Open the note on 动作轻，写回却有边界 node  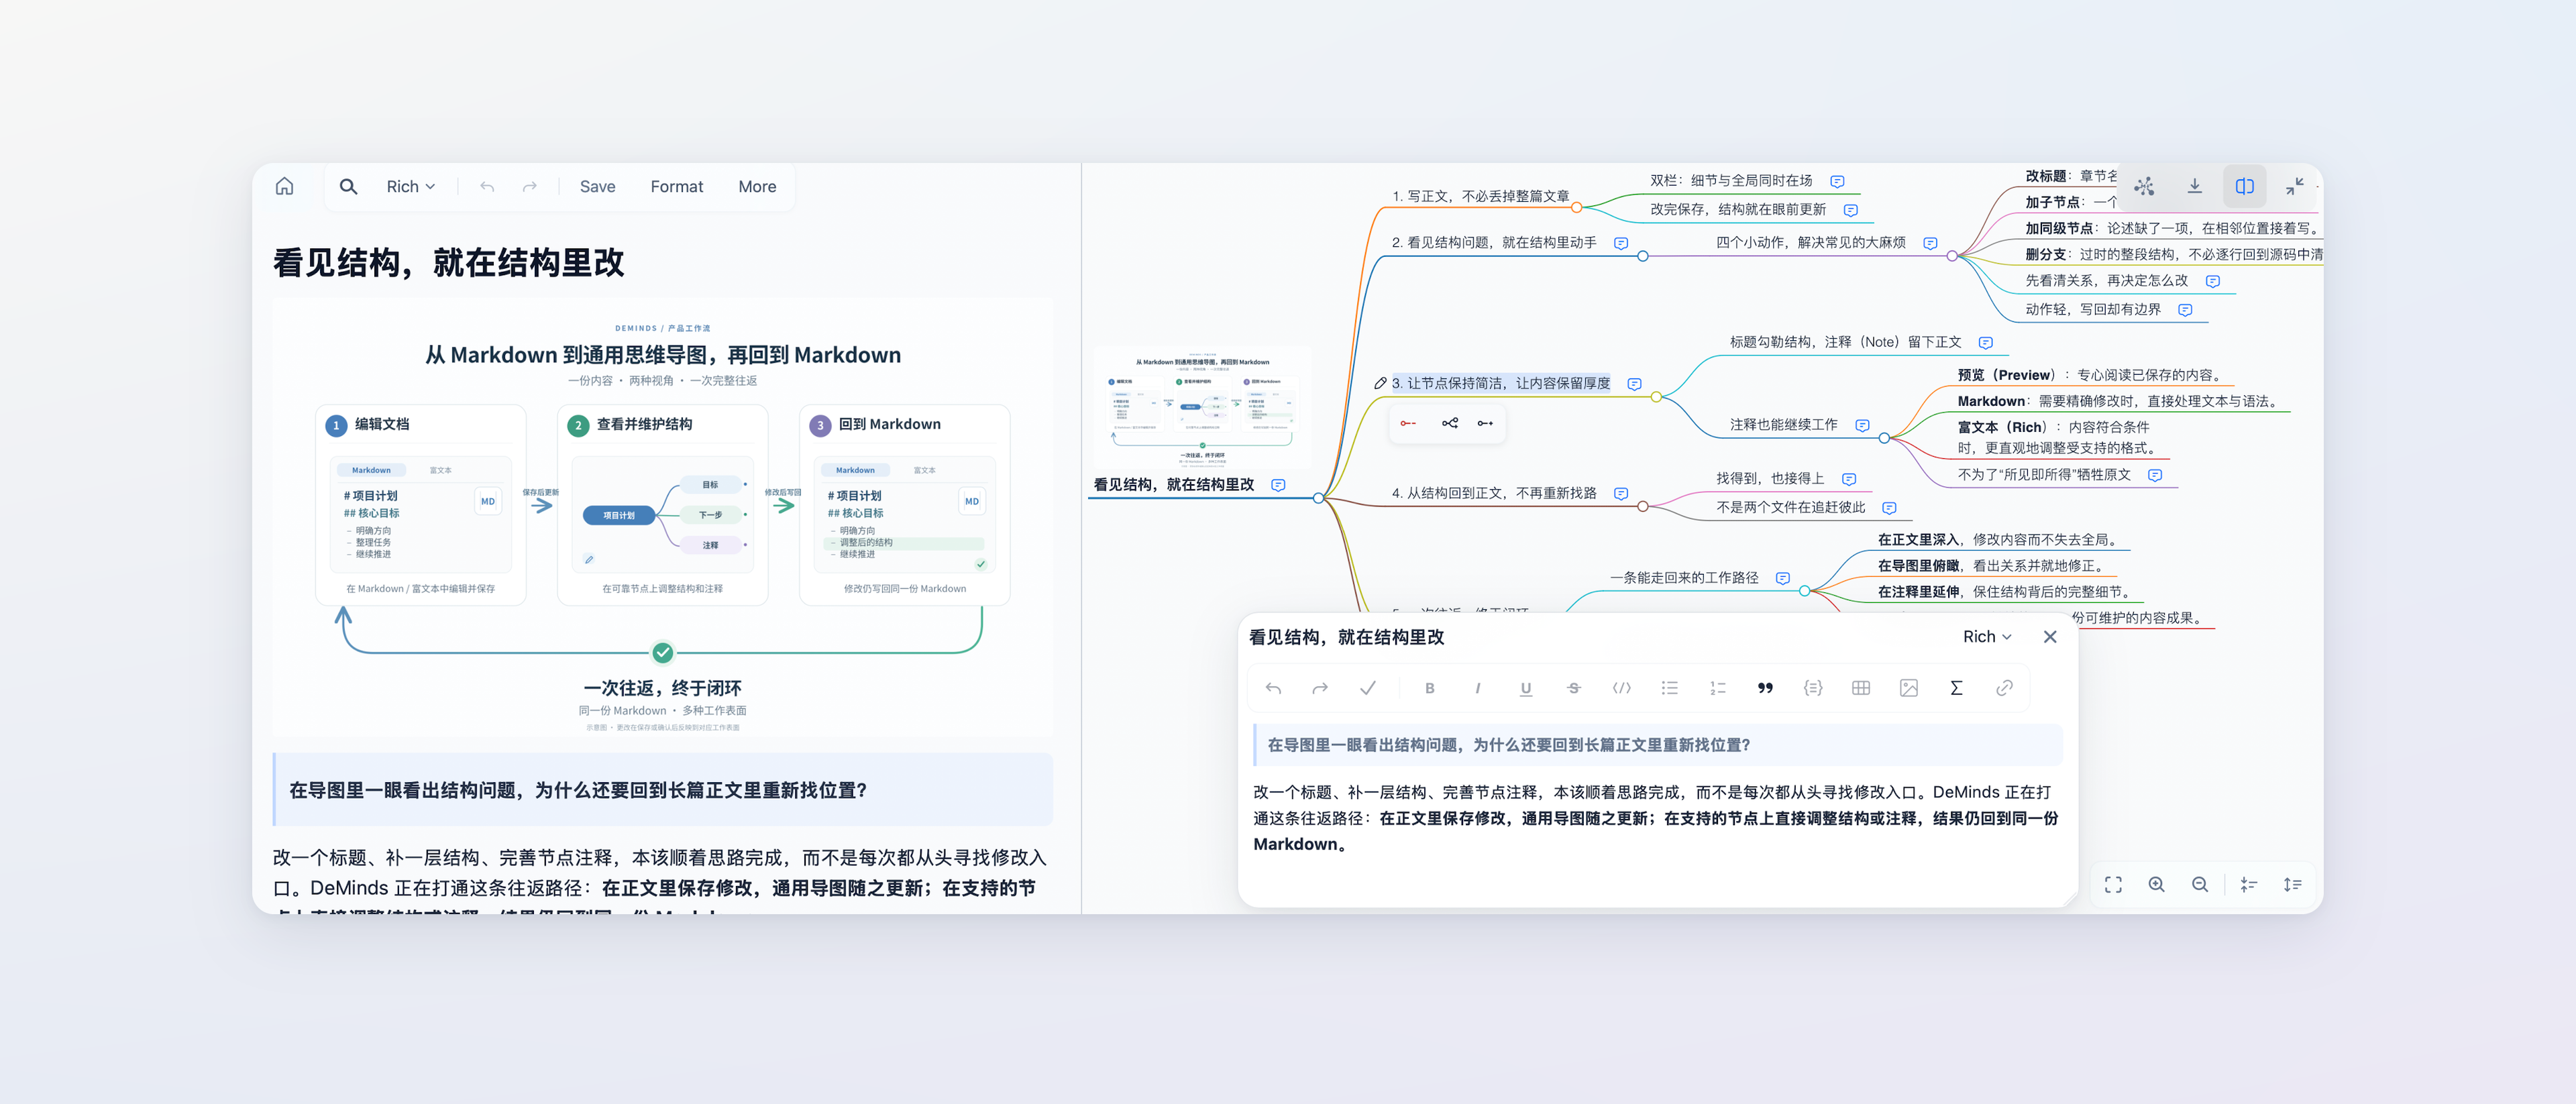(x=2185, y=310)
